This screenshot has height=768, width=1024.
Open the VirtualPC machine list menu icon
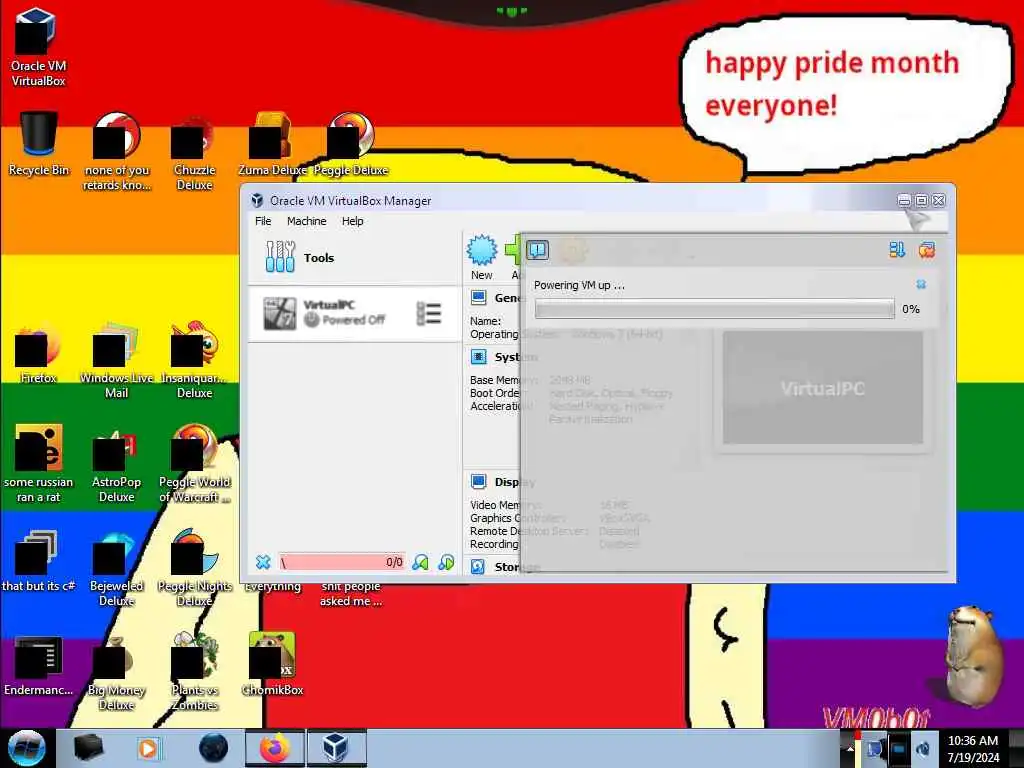[x=428, y=313]
